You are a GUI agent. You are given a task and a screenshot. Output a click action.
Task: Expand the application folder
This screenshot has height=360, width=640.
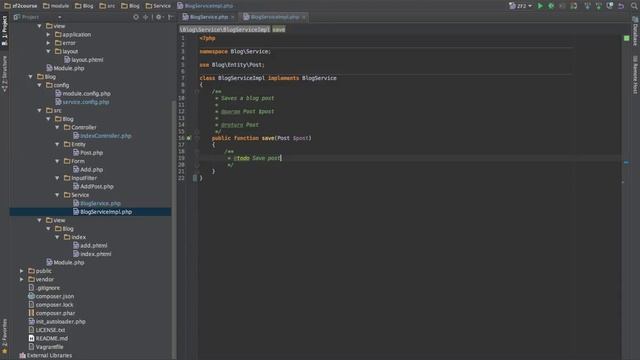[48, 34]
